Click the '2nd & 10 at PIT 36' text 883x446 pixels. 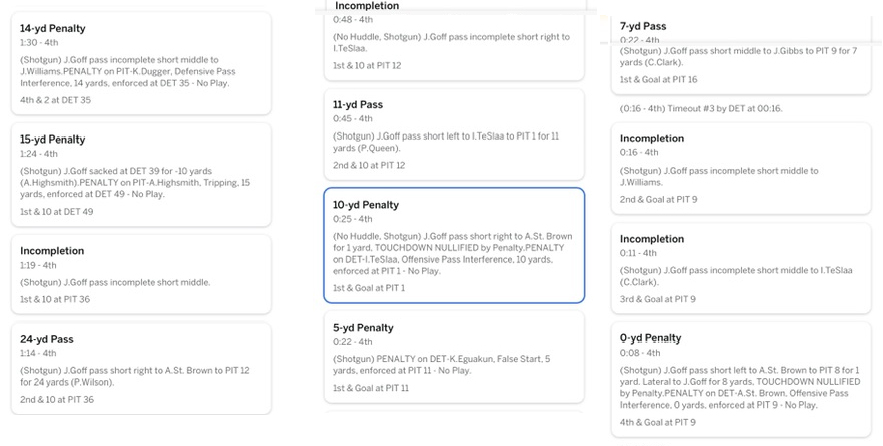pyautogui.click(x=57, y=400)
